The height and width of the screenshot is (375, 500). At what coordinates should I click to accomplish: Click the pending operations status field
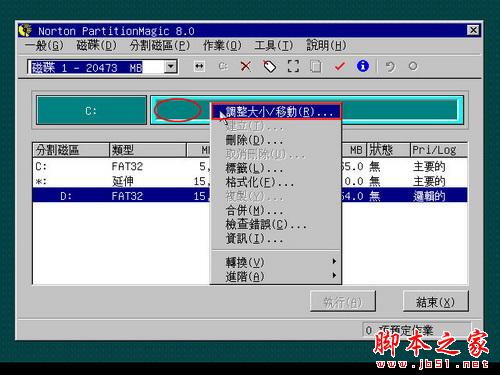pyautogui.click(x=417, y=330)
